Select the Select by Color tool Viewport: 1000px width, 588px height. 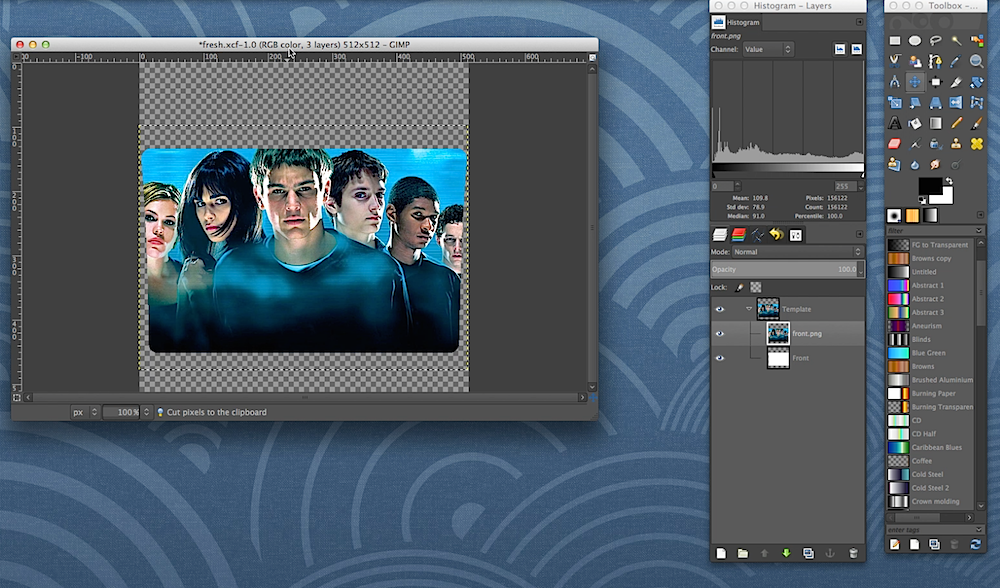coord(976,41)
